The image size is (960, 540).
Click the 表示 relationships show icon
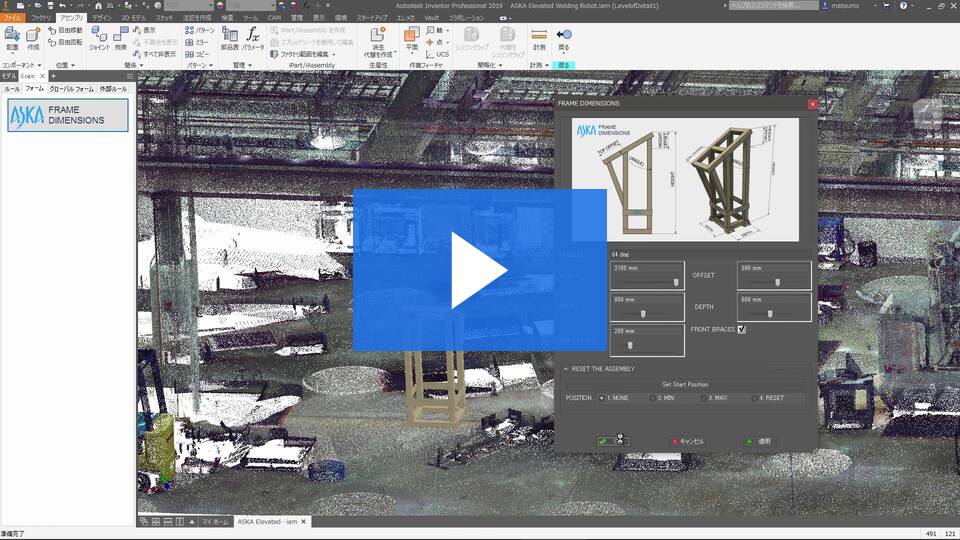(x=144, y=30)
